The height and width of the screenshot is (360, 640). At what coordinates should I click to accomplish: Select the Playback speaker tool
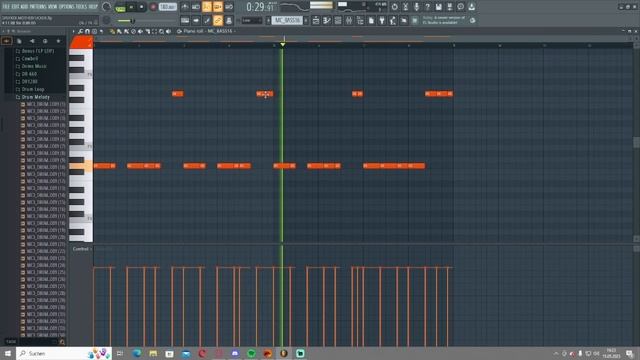pos(168,31)
